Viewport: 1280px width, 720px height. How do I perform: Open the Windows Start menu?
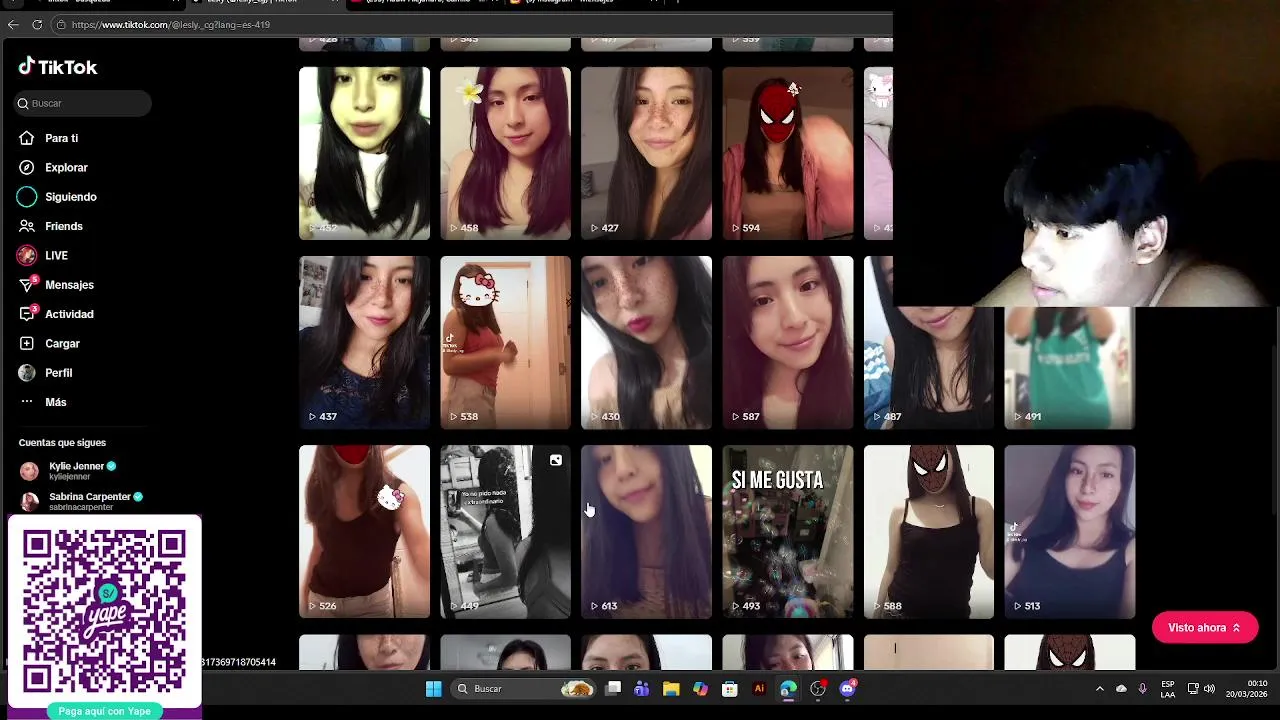pos(433,689)
